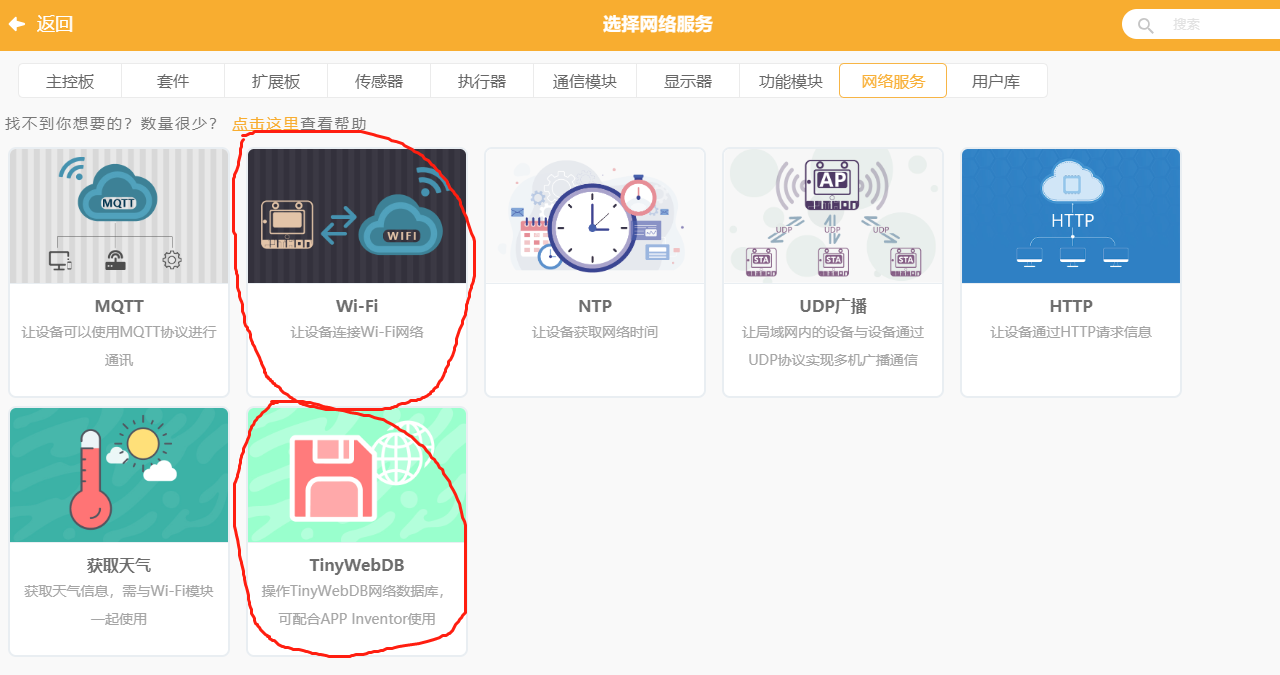Switch to the 用户库 tab
Image resolution: width=1280 pixels, height=675 pixels.
[996, 80]
